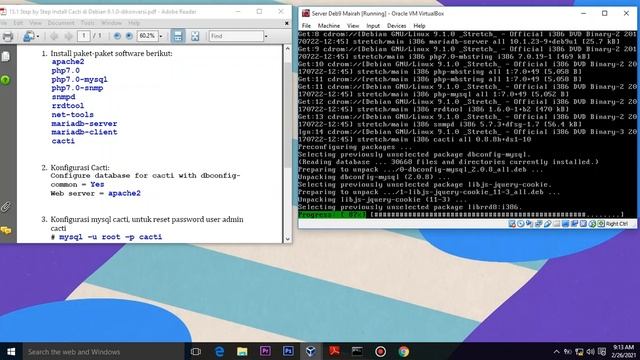The height and width of the screenshot is (360, 640).
Task: Click the VirtualBox display settings icon
Action: (x=565, y=224)
